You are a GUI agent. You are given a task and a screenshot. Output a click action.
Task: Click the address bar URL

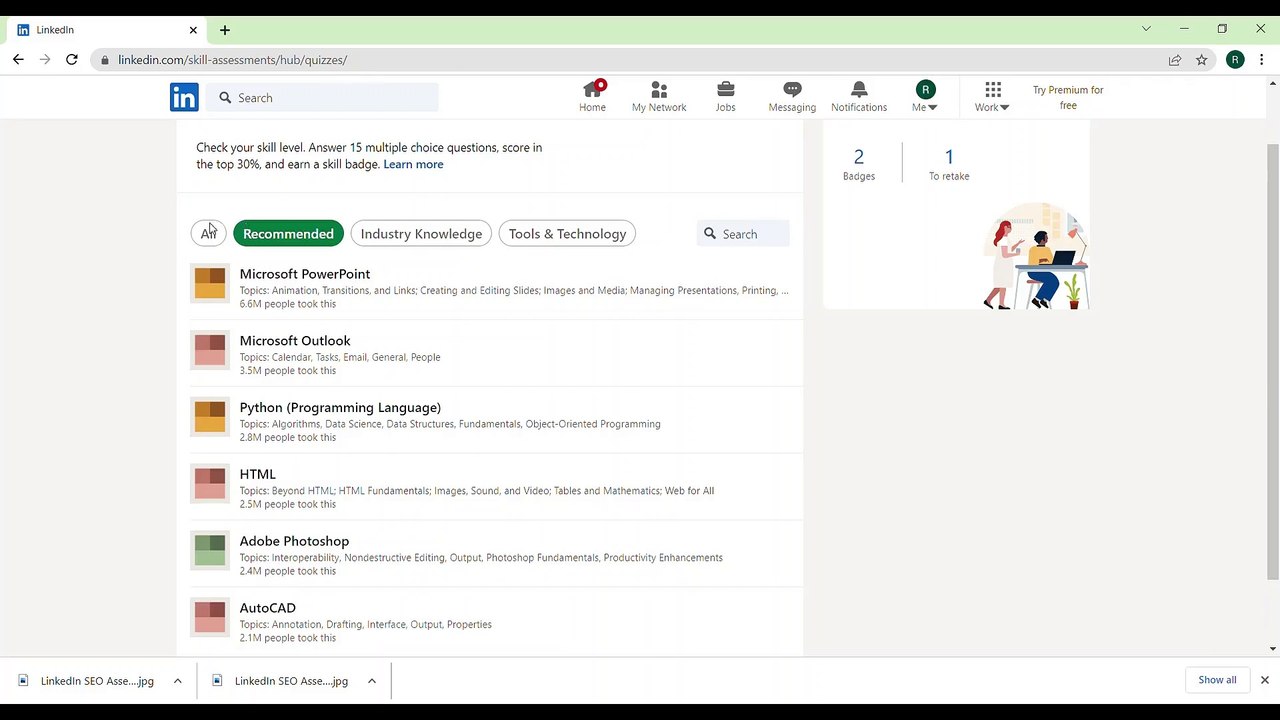point(232,60)
